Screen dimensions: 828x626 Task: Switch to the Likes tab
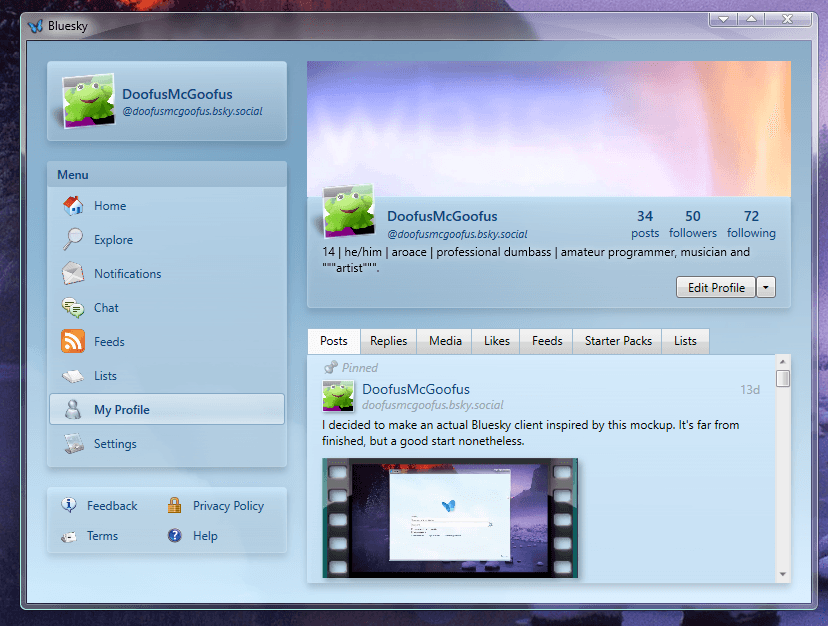pyautogui.click(x=495, y=340)
